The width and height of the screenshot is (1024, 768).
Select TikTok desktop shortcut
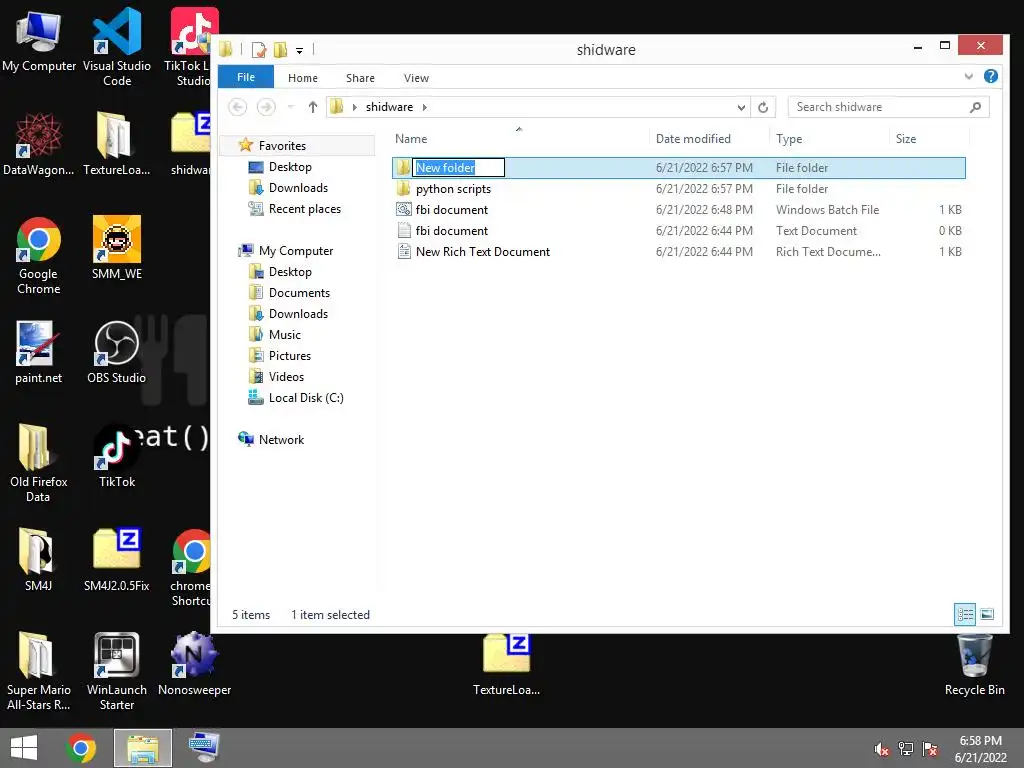(x=117, y=457)
